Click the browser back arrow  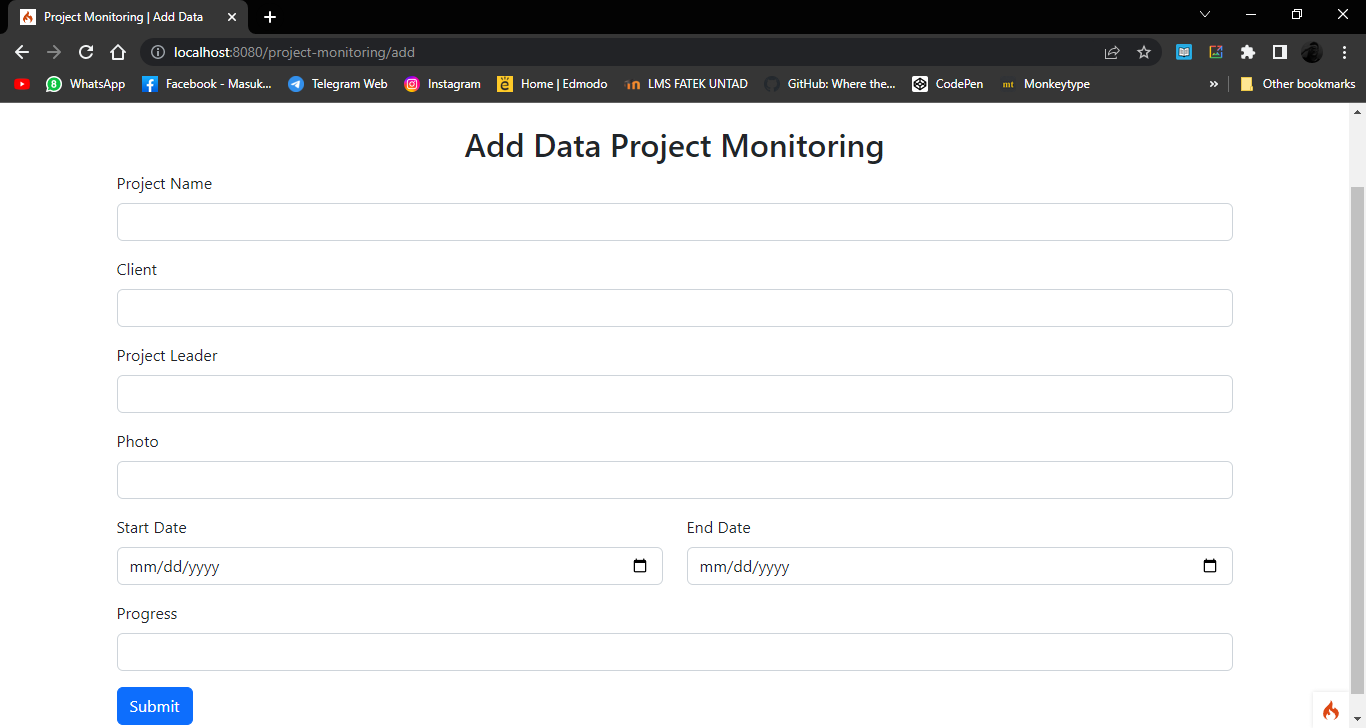(22, 52)
